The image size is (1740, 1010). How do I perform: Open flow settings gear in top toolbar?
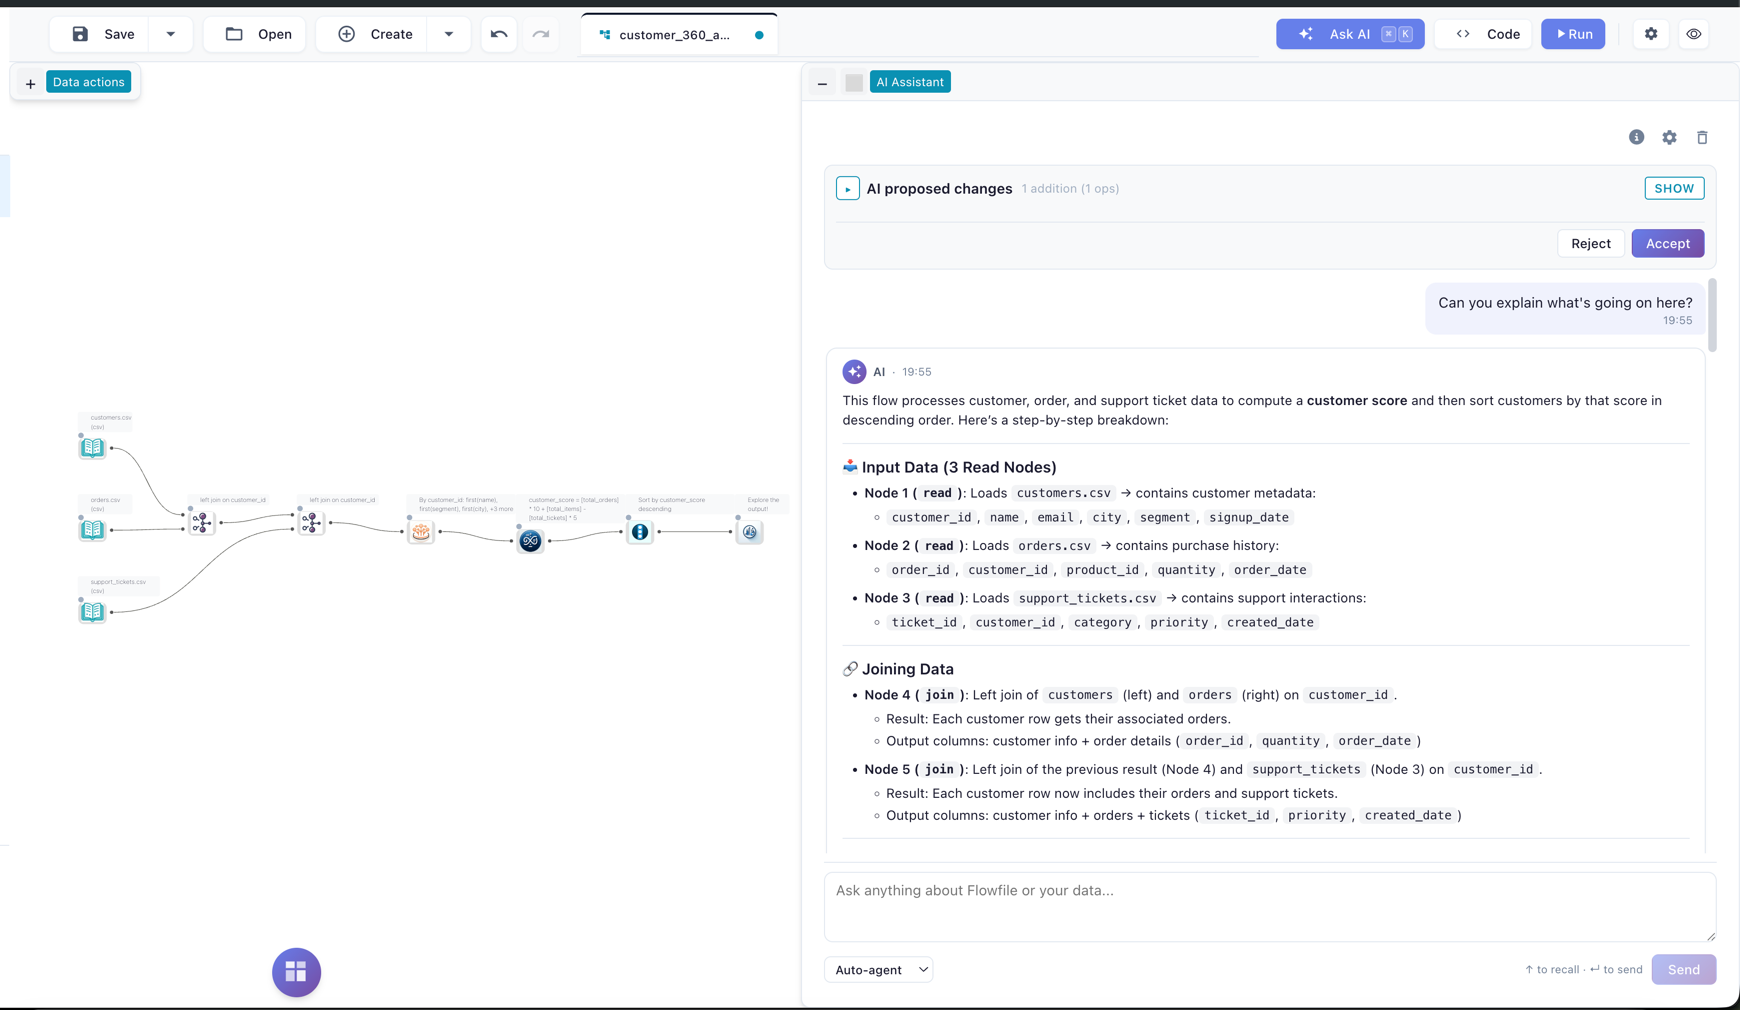(x=1651, y=34)
